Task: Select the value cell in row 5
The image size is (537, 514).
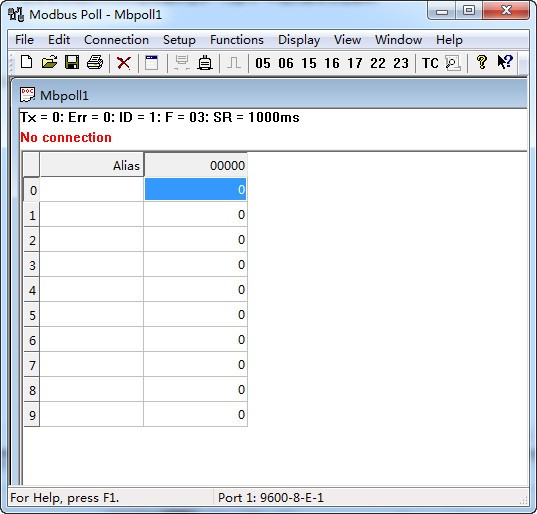Action: (x=195, y=314)
